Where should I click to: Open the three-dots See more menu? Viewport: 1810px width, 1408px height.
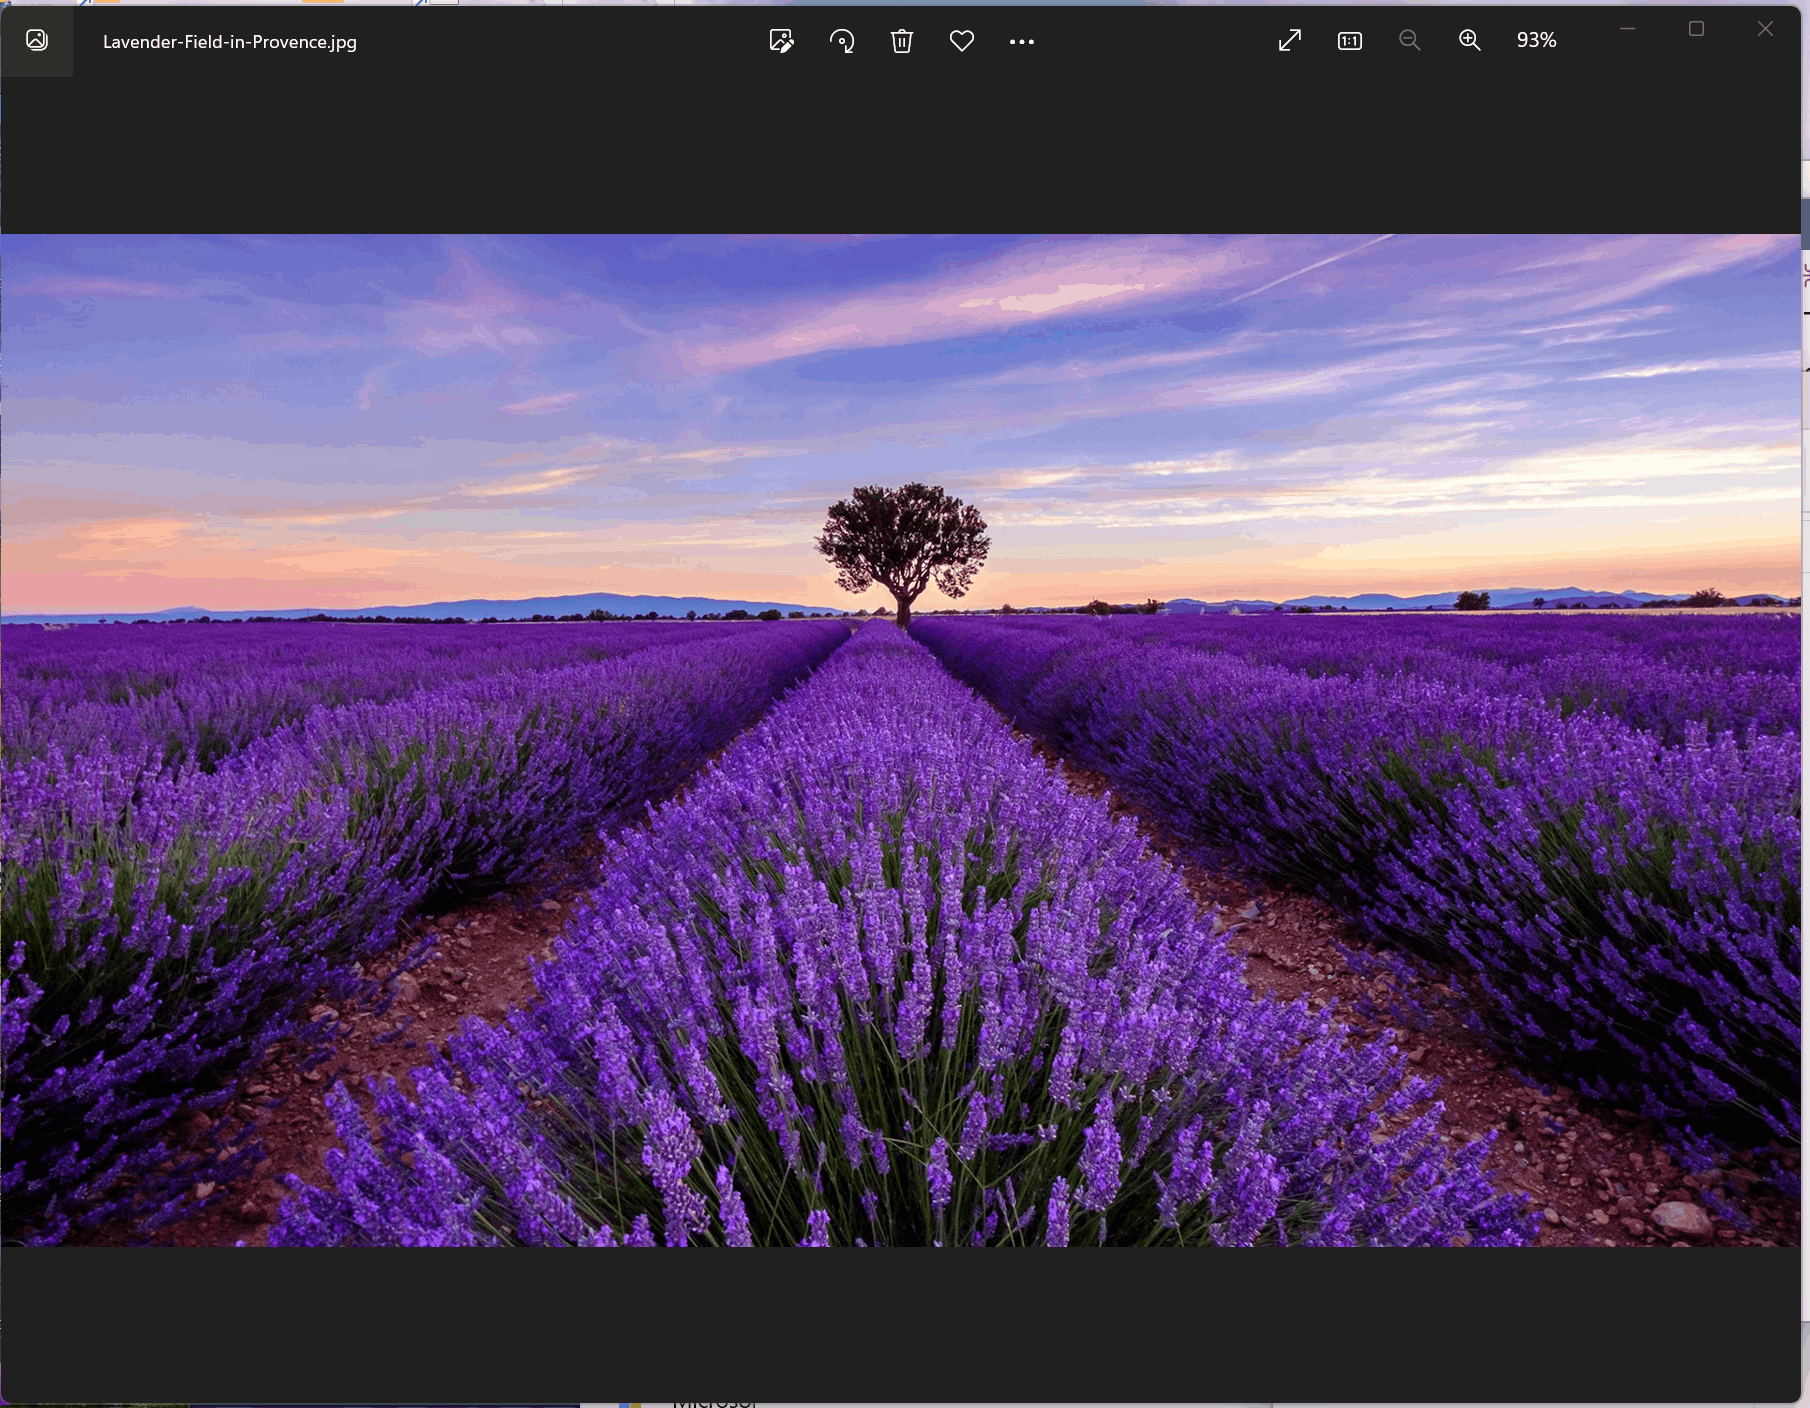(1022, 42)
